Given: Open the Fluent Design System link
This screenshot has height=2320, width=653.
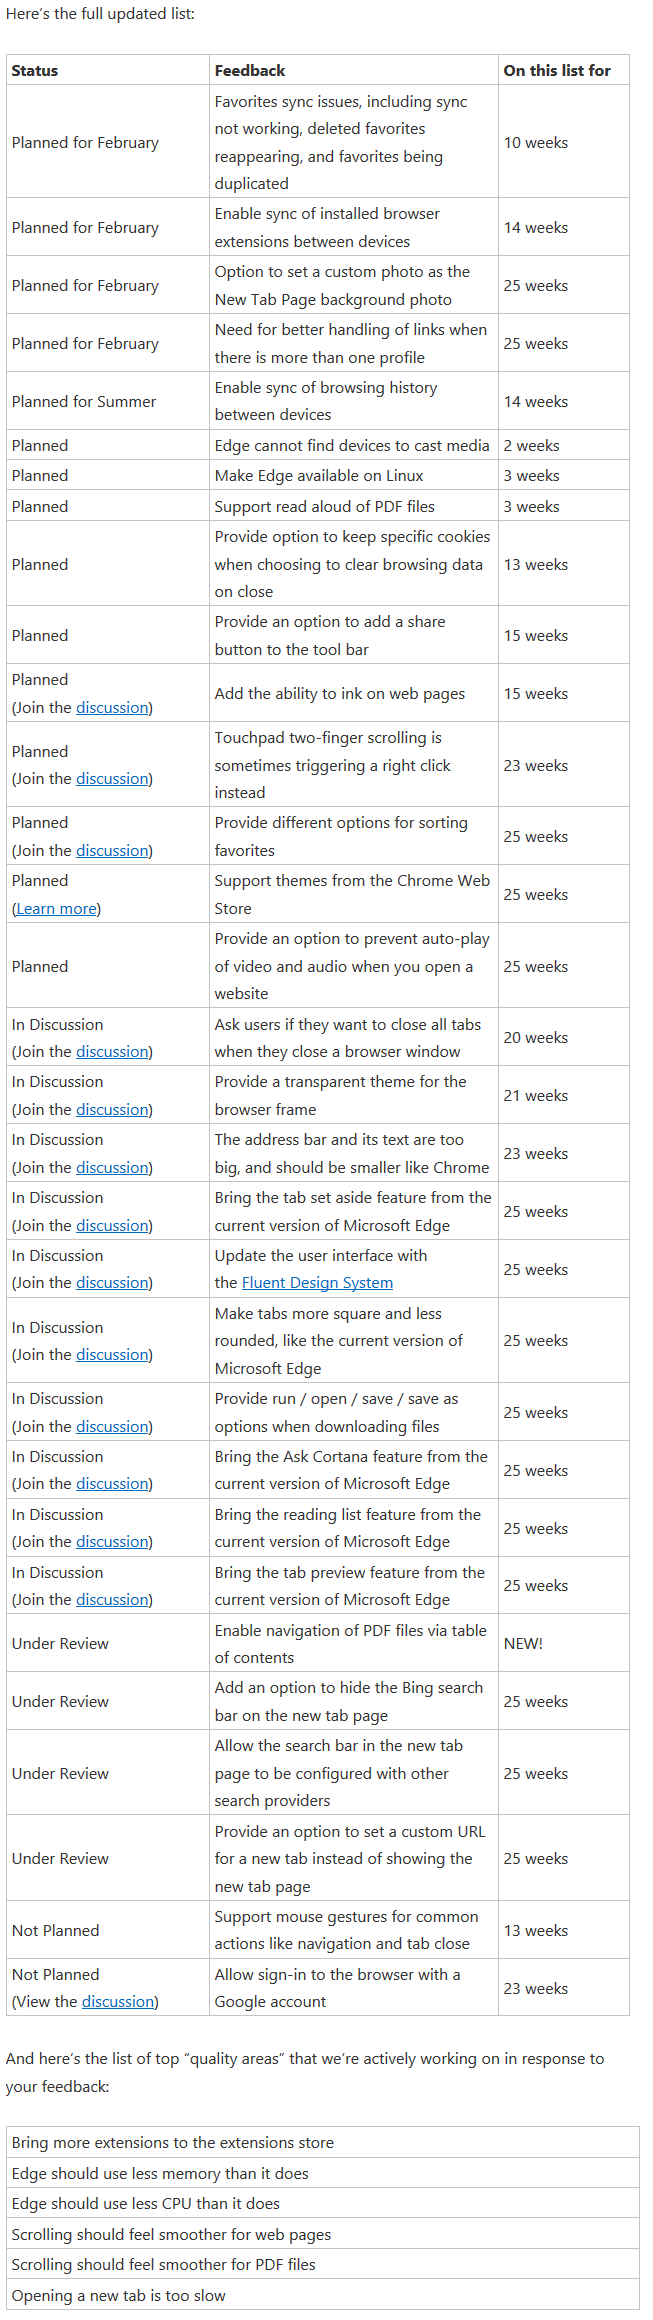Looking at the screenshot, I should click(317, 1283).
